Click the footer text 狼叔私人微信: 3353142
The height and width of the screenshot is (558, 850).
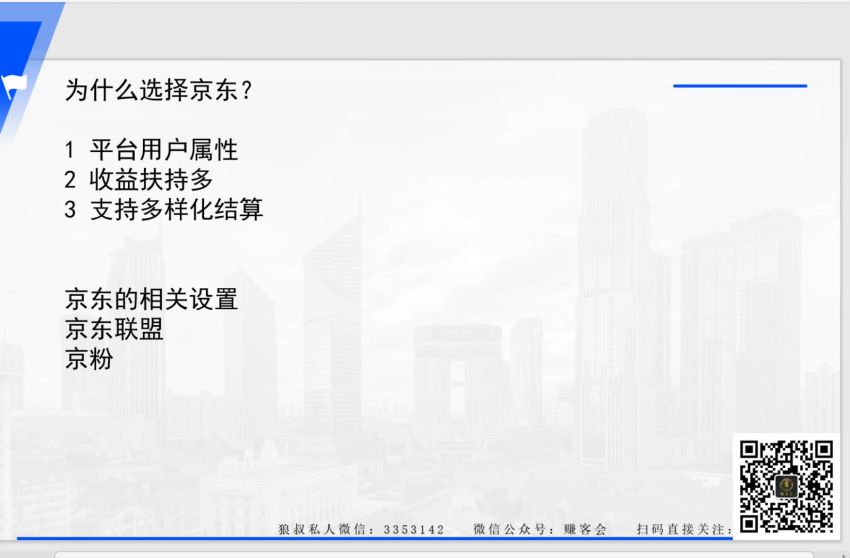(361, 529)
